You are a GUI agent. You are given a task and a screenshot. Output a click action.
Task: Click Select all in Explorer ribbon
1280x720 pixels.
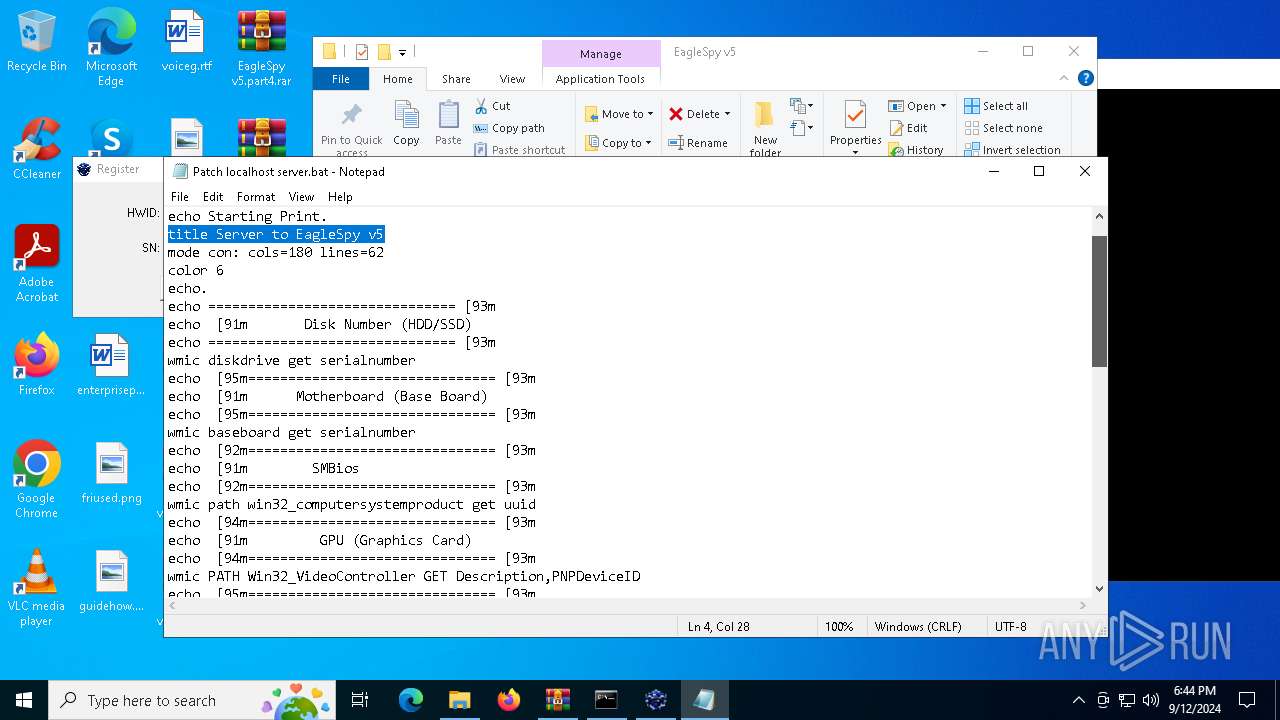click(x=996, y=106)
